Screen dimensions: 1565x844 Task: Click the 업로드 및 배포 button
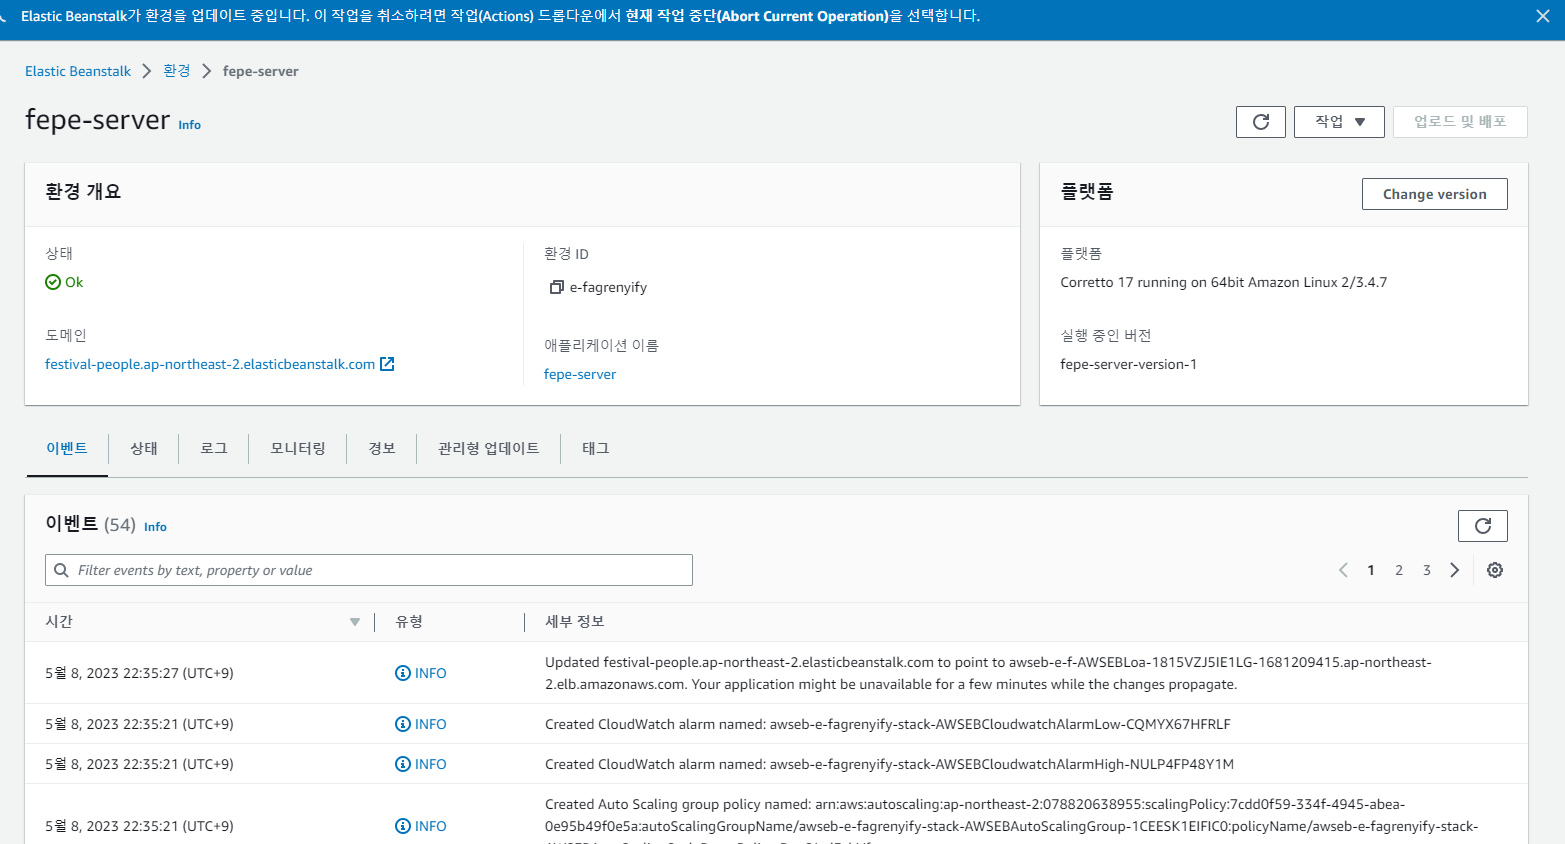[1460, 122]
